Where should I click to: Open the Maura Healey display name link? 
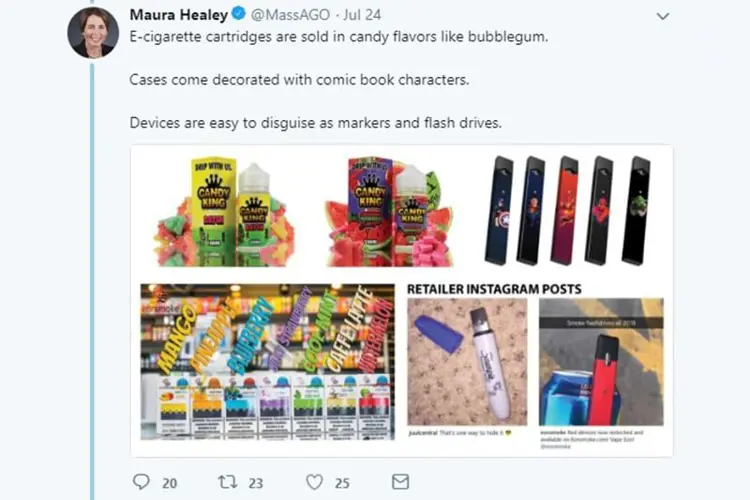tap(178, 15)
